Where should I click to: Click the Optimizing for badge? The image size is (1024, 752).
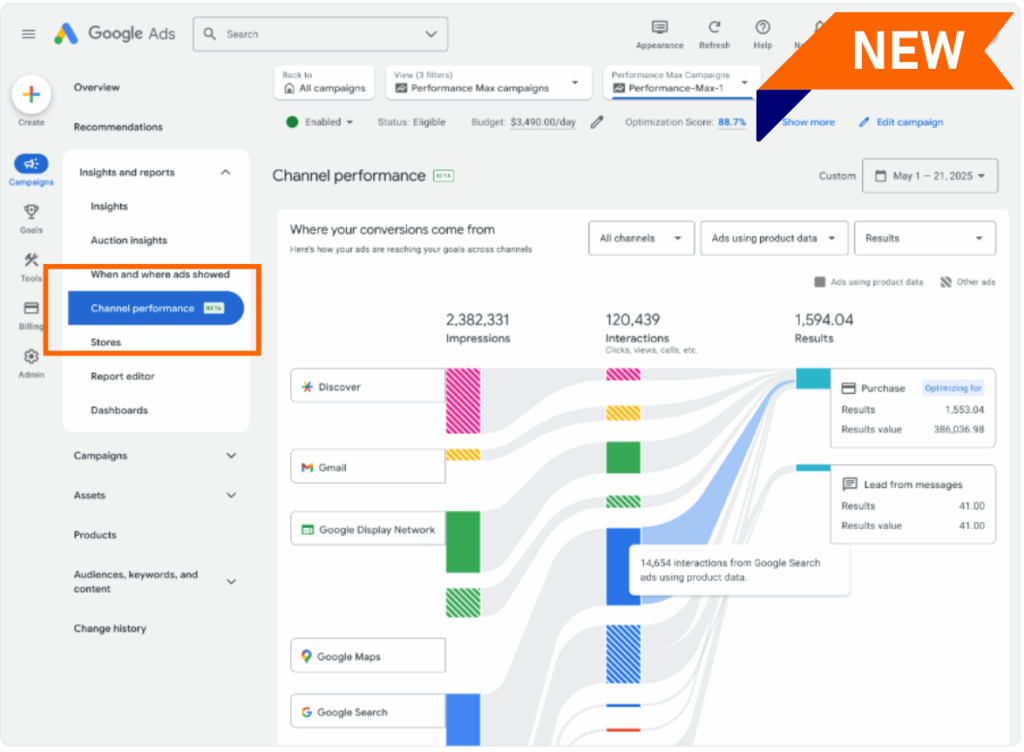pyautogui.click(x=953, y=388)
